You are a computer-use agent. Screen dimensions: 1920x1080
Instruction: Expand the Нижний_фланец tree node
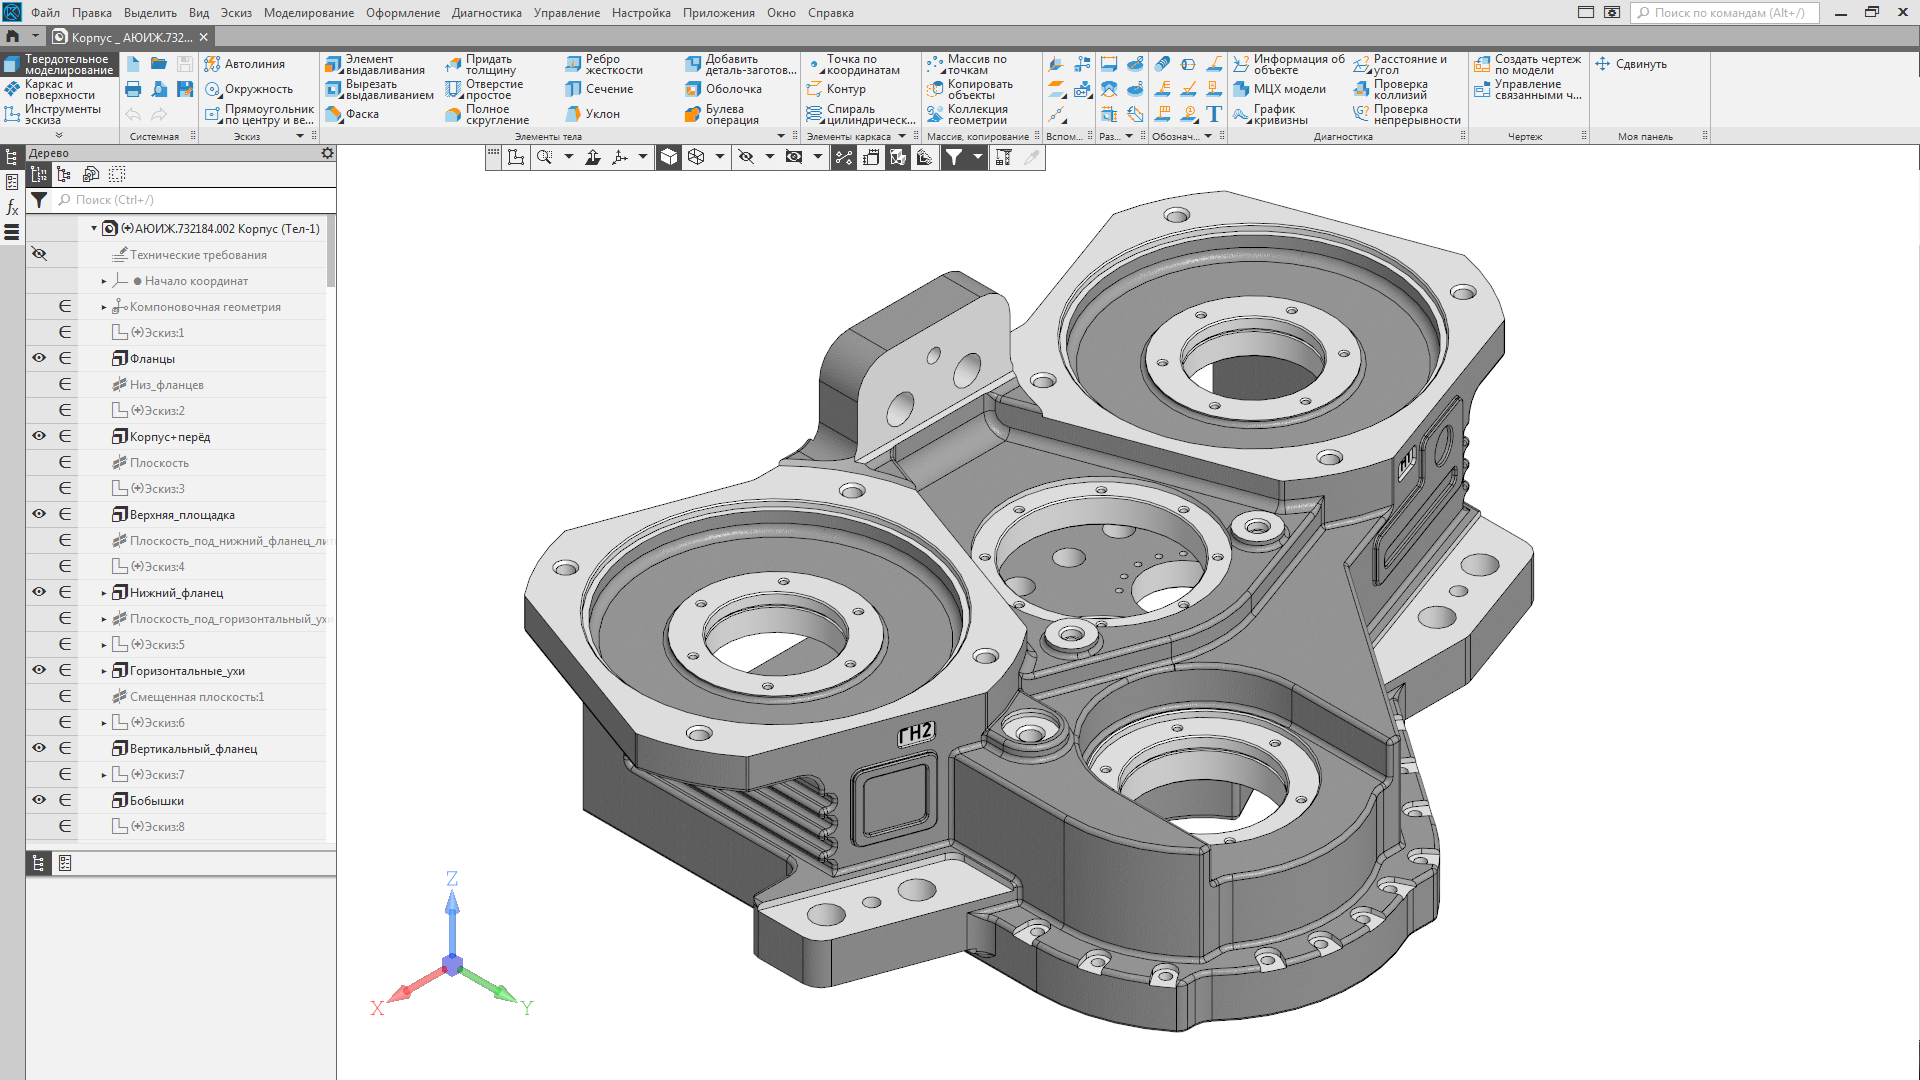pos(104,593)
